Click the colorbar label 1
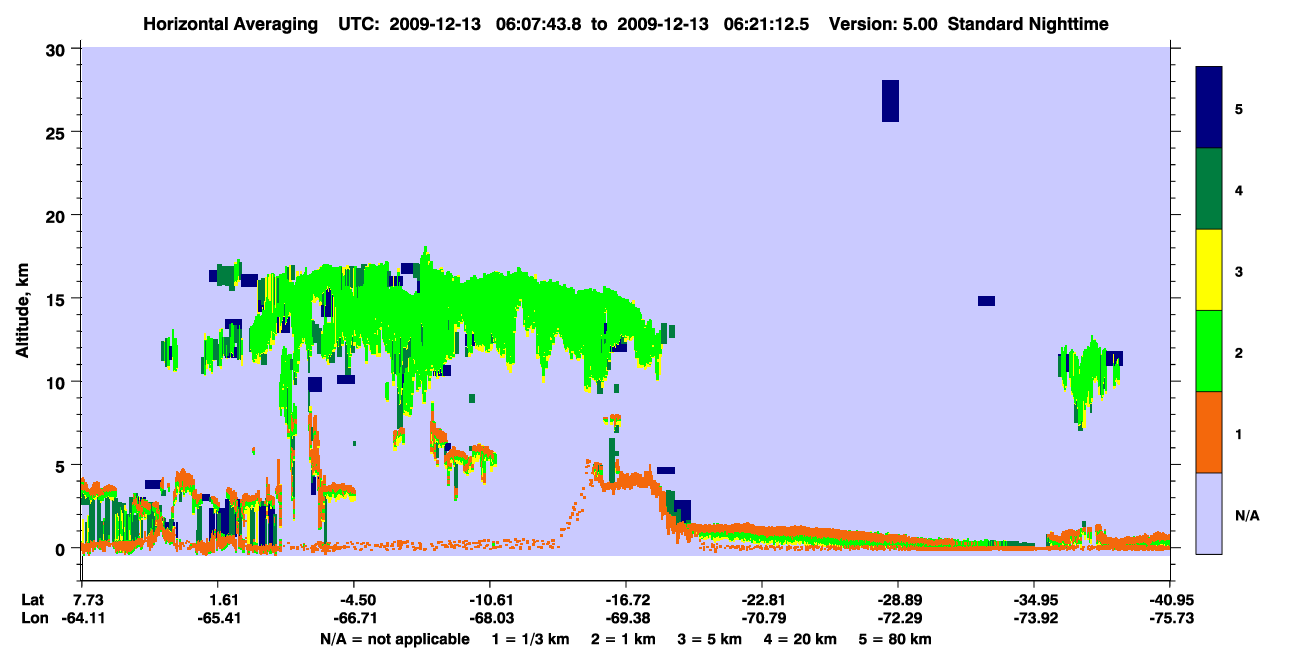The image size is (1300, 667). [x=1238, y=432]
